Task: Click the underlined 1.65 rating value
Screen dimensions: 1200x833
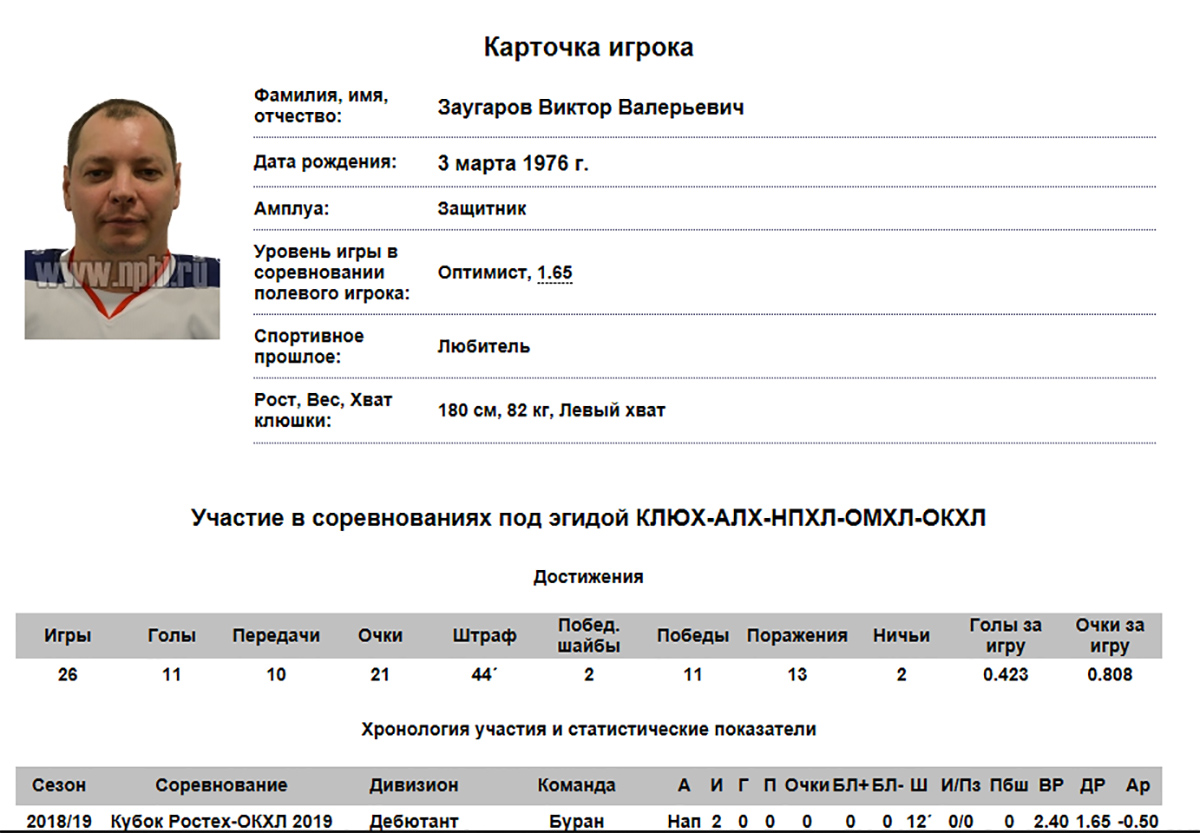Action: (x=555, y=273)
